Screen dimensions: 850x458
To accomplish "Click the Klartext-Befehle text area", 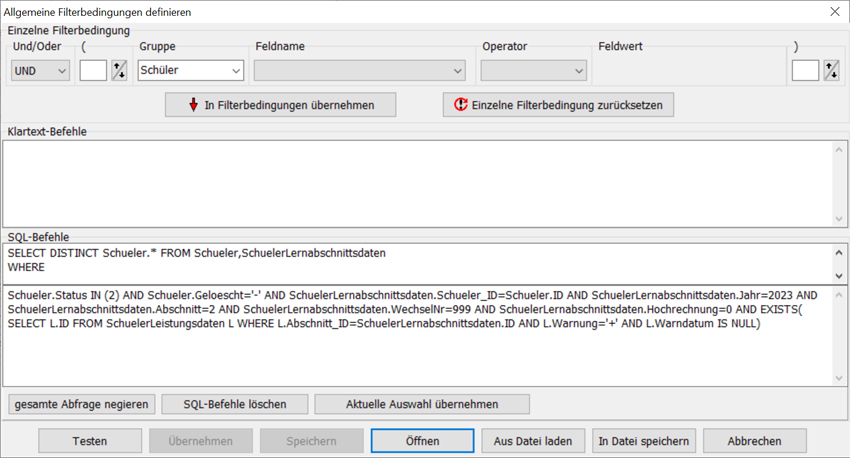I will coord(420,184).
